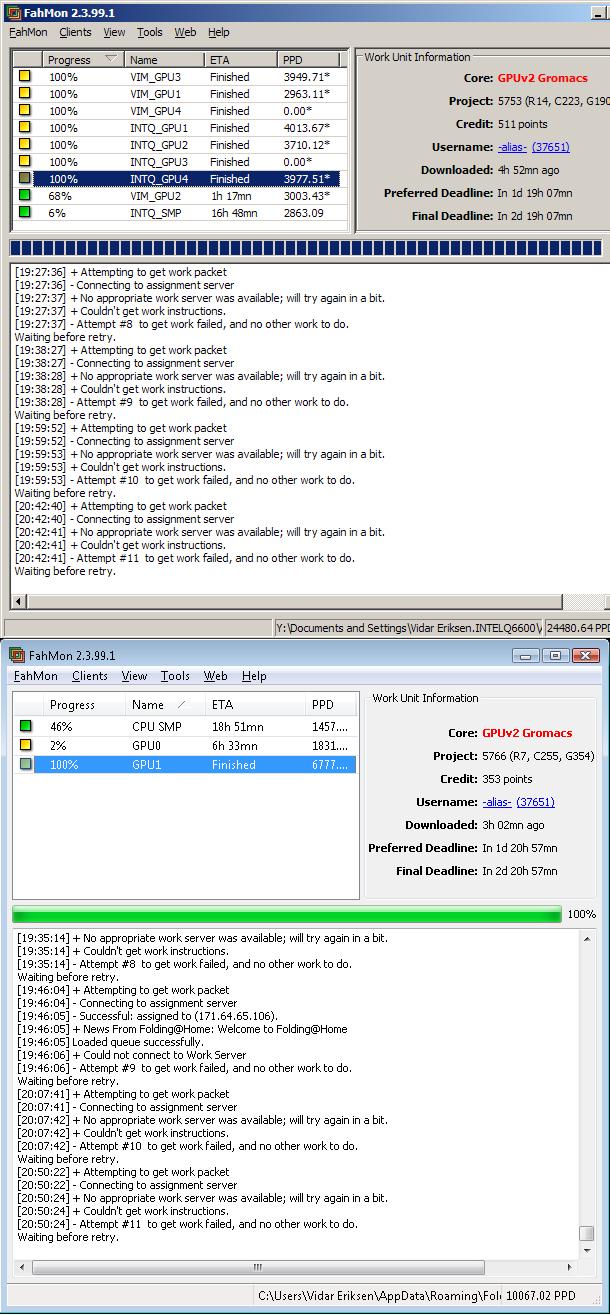Select INTQ_GPU1 client name
Image resolution: width=610 pixels, height=1315 pixels.
pyautogui.click(x=159, y=128)
